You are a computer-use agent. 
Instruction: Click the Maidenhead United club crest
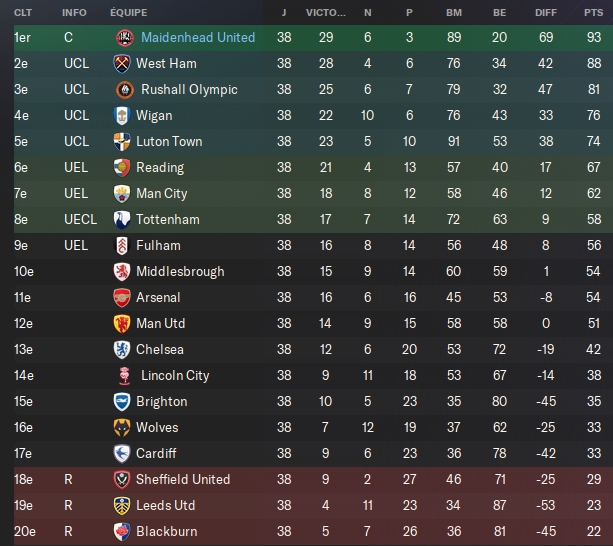(x=125, y=37)
